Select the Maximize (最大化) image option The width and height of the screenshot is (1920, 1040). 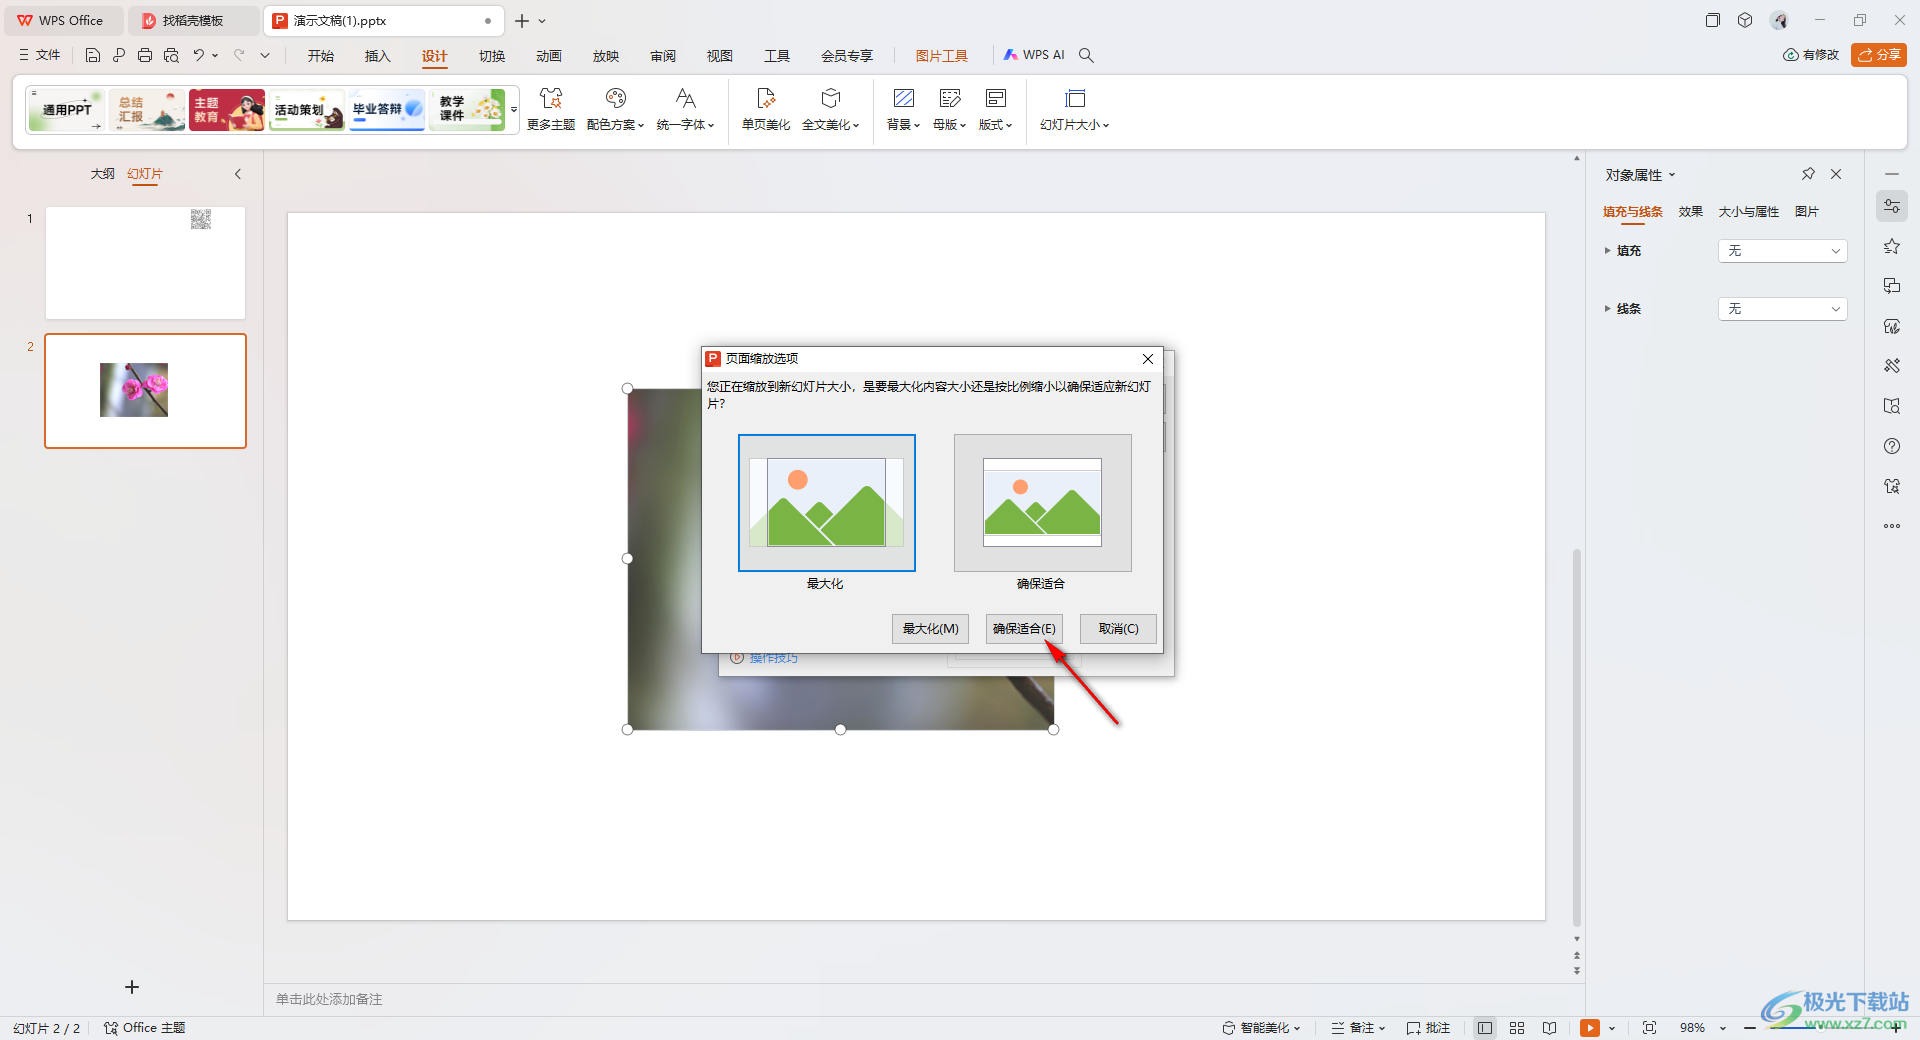[827, 503]
